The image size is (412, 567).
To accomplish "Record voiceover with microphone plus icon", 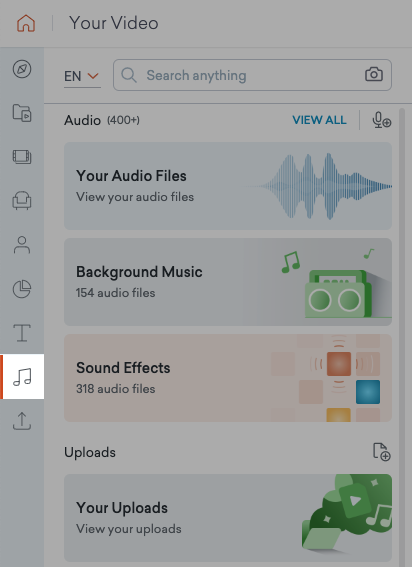I will (382, 120).
